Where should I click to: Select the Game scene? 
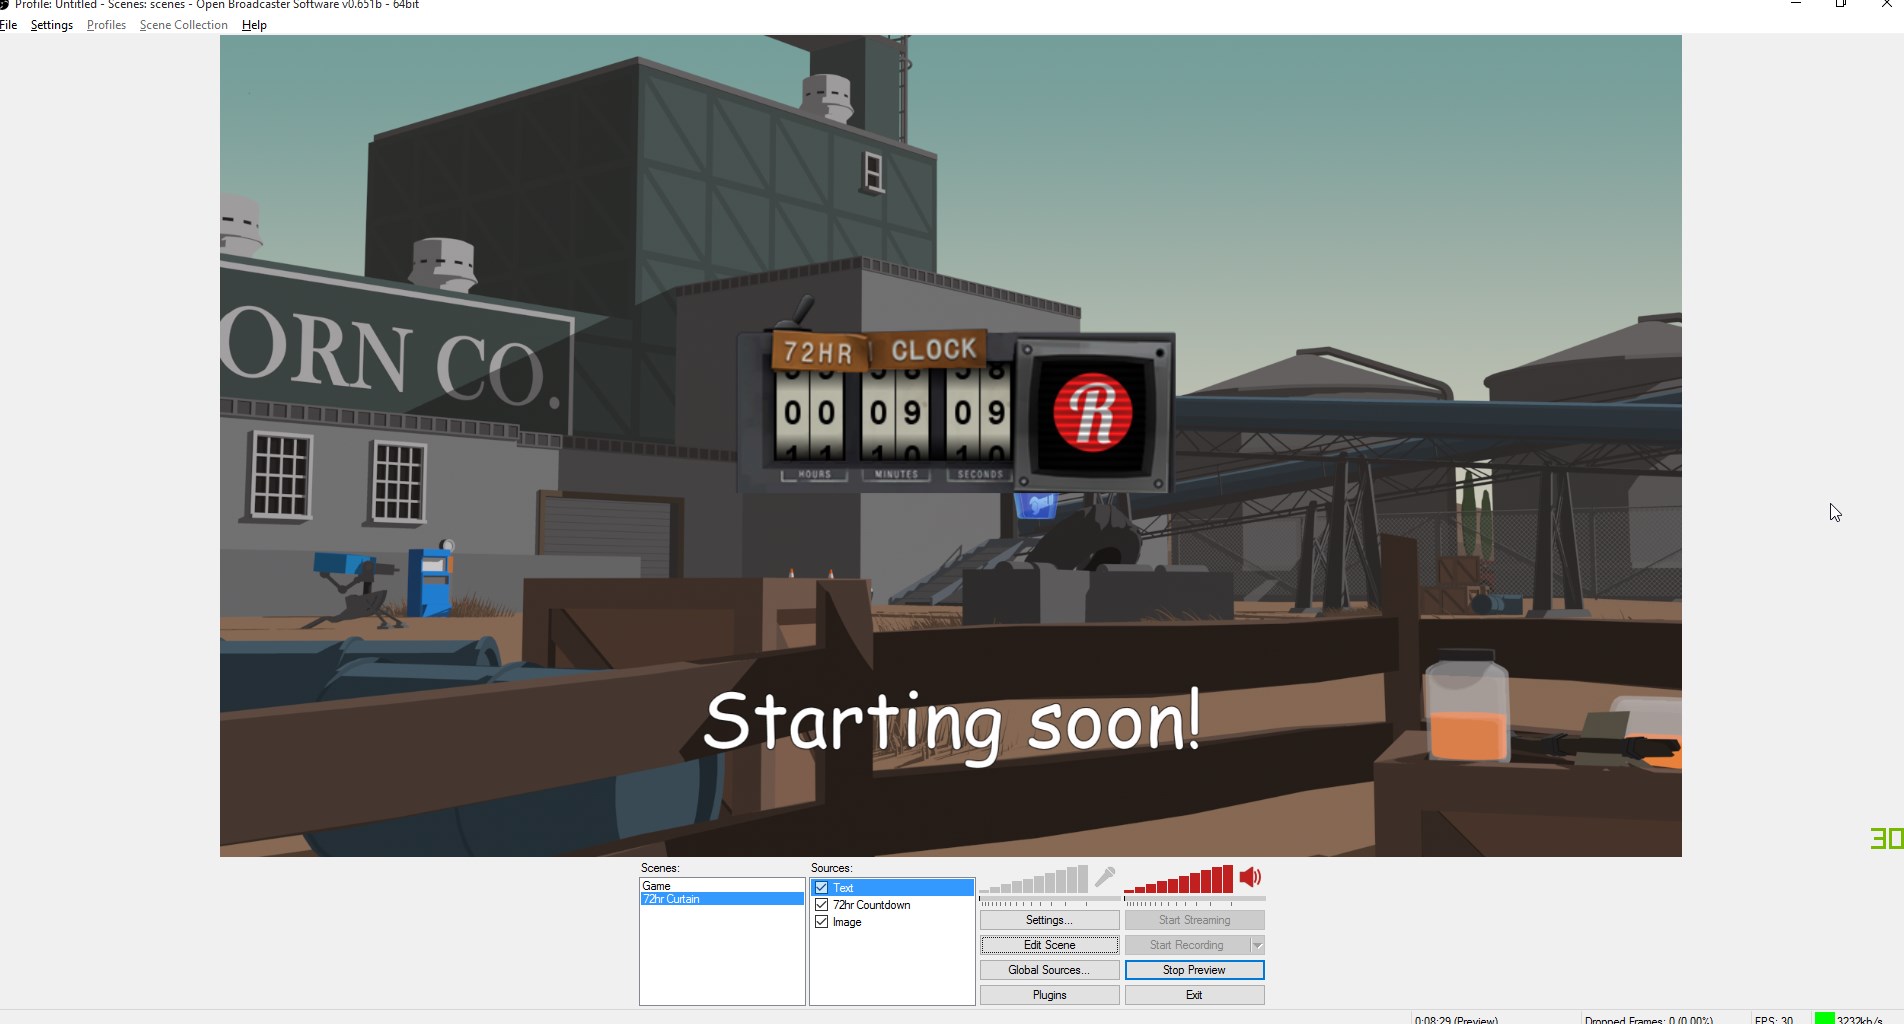722,886
